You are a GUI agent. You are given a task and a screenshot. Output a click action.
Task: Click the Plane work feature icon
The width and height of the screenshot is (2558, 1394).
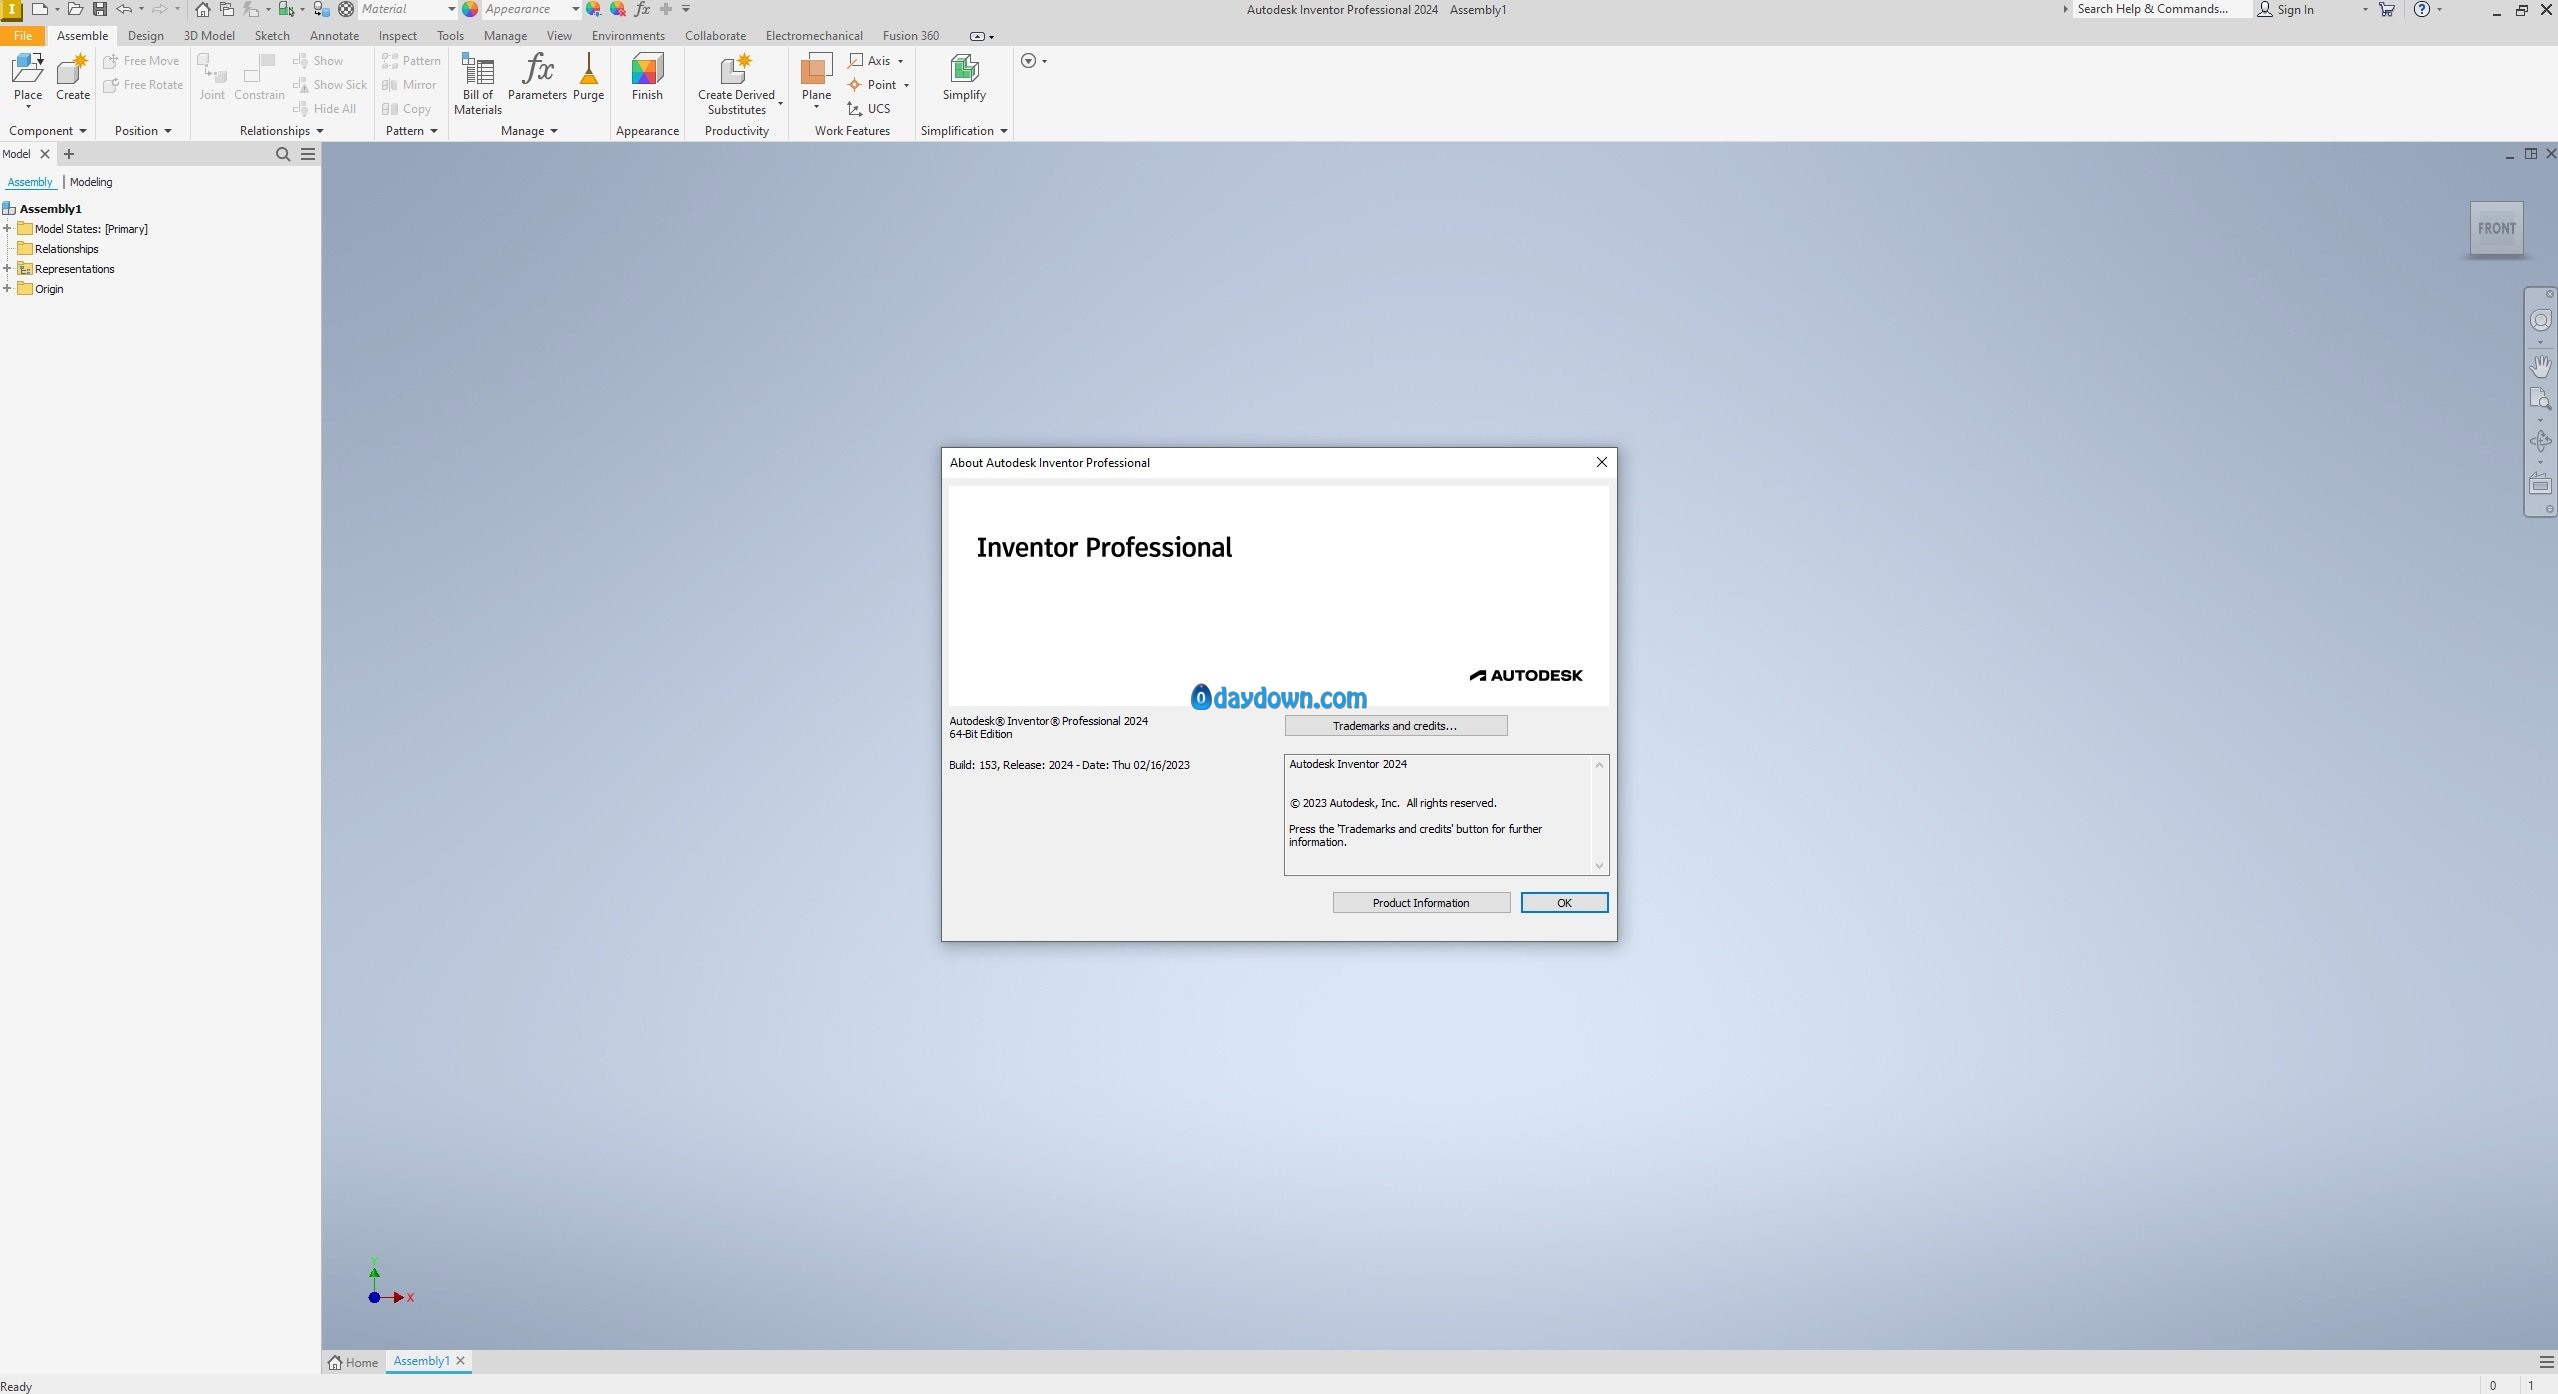(816, 70)
